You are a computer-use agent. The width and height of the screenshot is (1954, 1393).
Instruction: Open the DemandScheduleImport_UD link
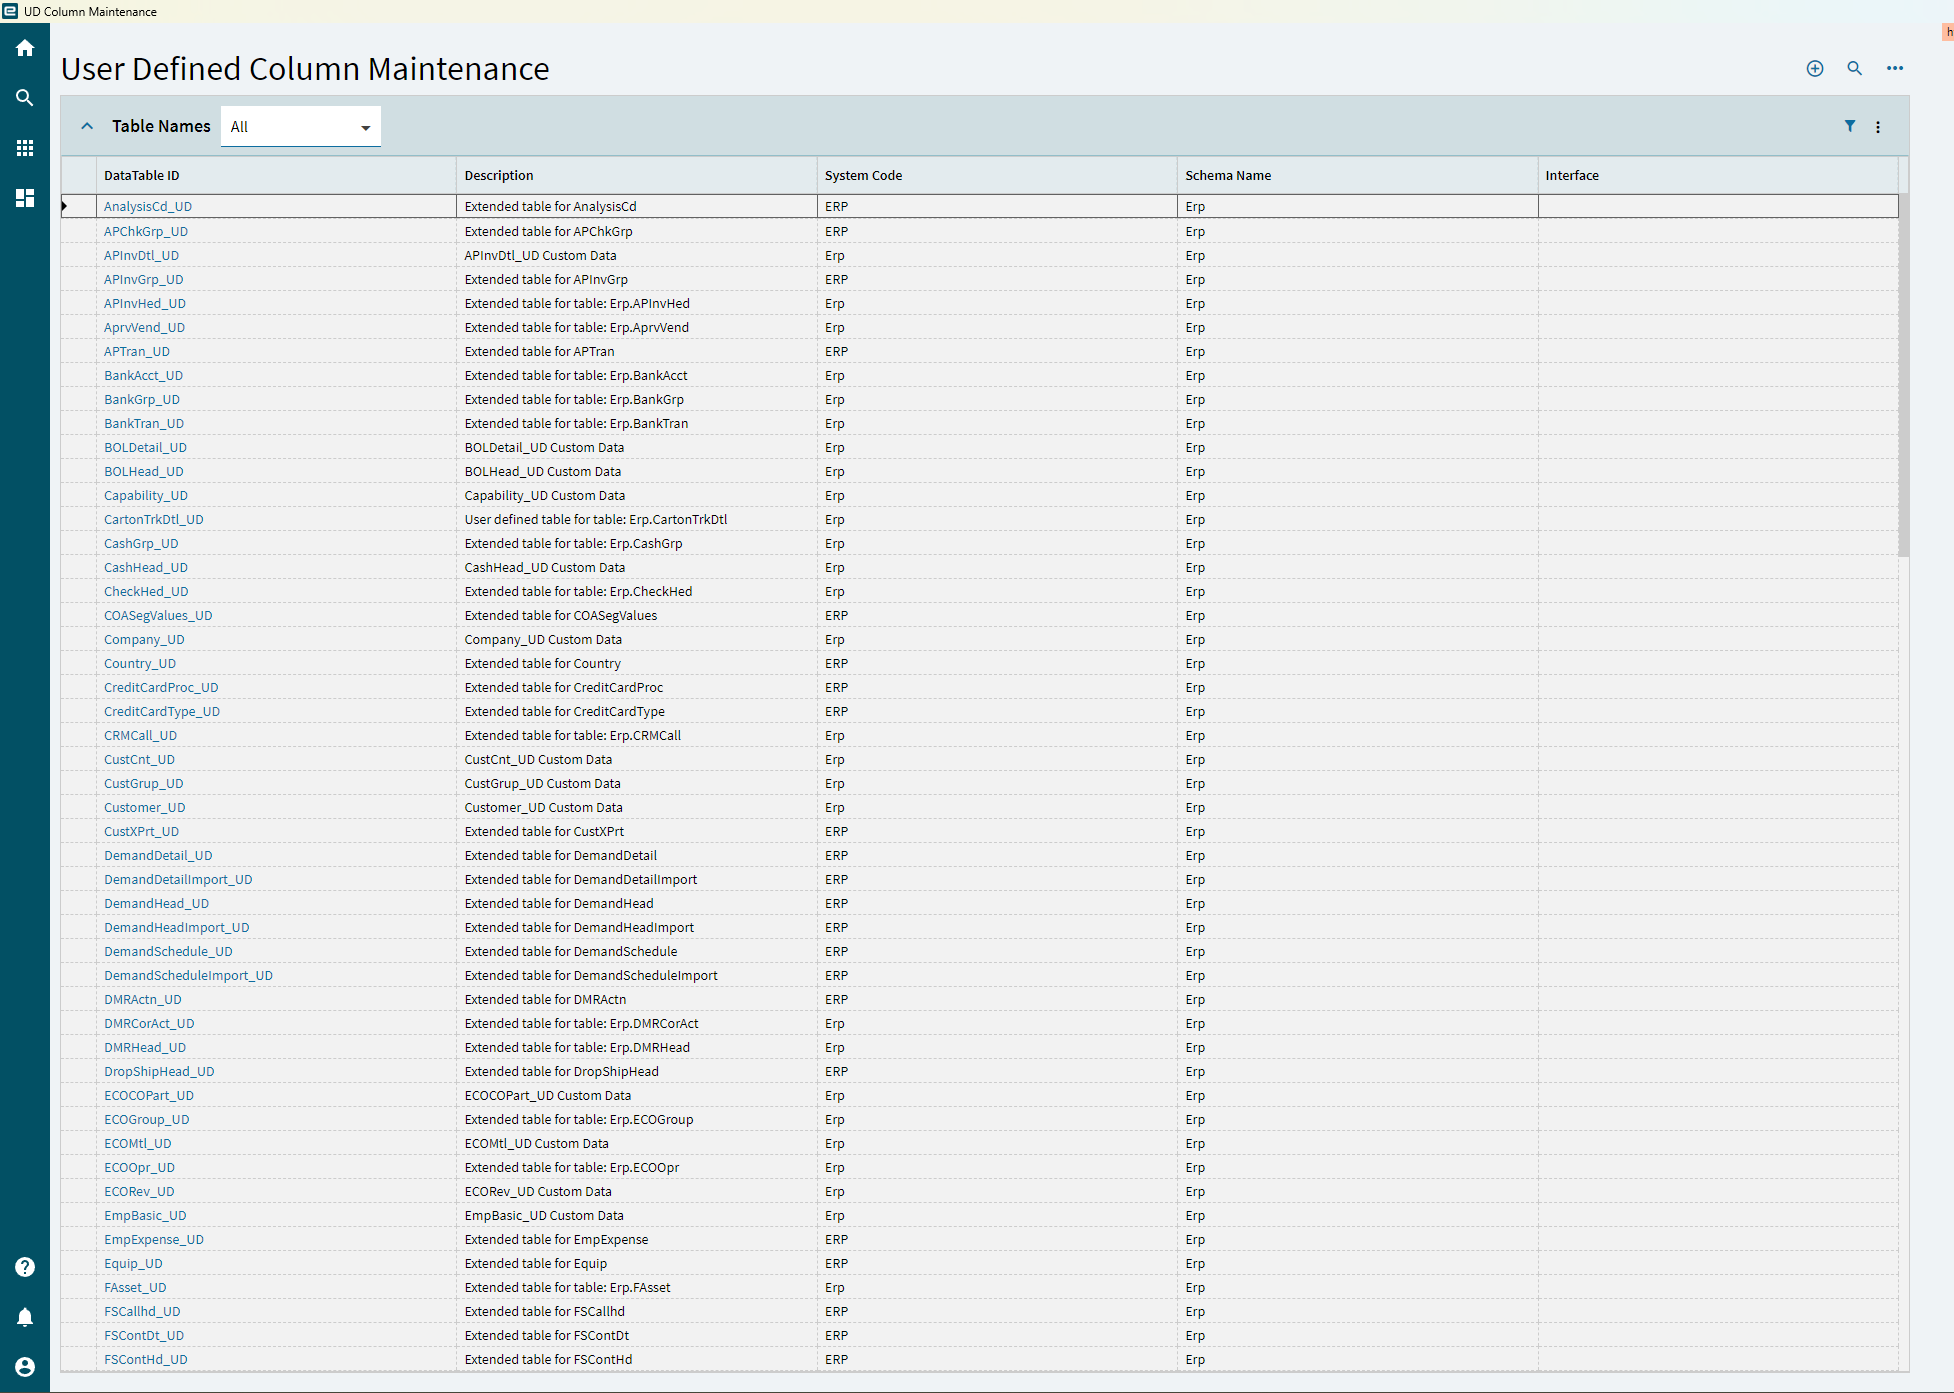(188, 975)
